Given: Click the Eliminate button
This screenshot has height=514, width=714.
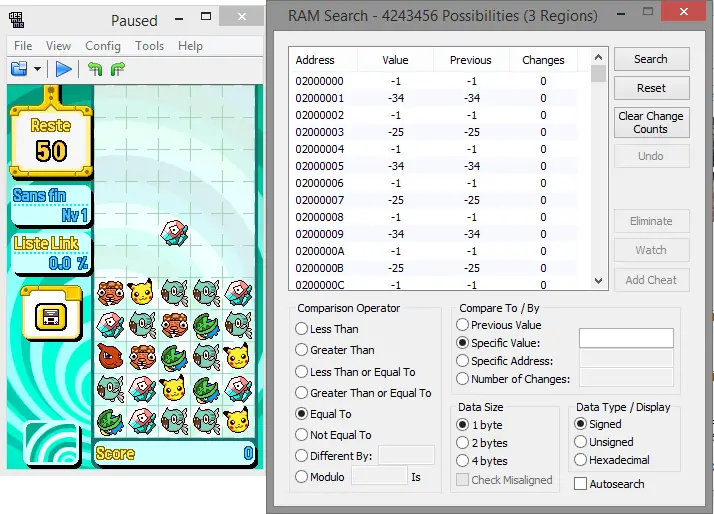Looking at the screenshot, I should [x=652, y=221].
